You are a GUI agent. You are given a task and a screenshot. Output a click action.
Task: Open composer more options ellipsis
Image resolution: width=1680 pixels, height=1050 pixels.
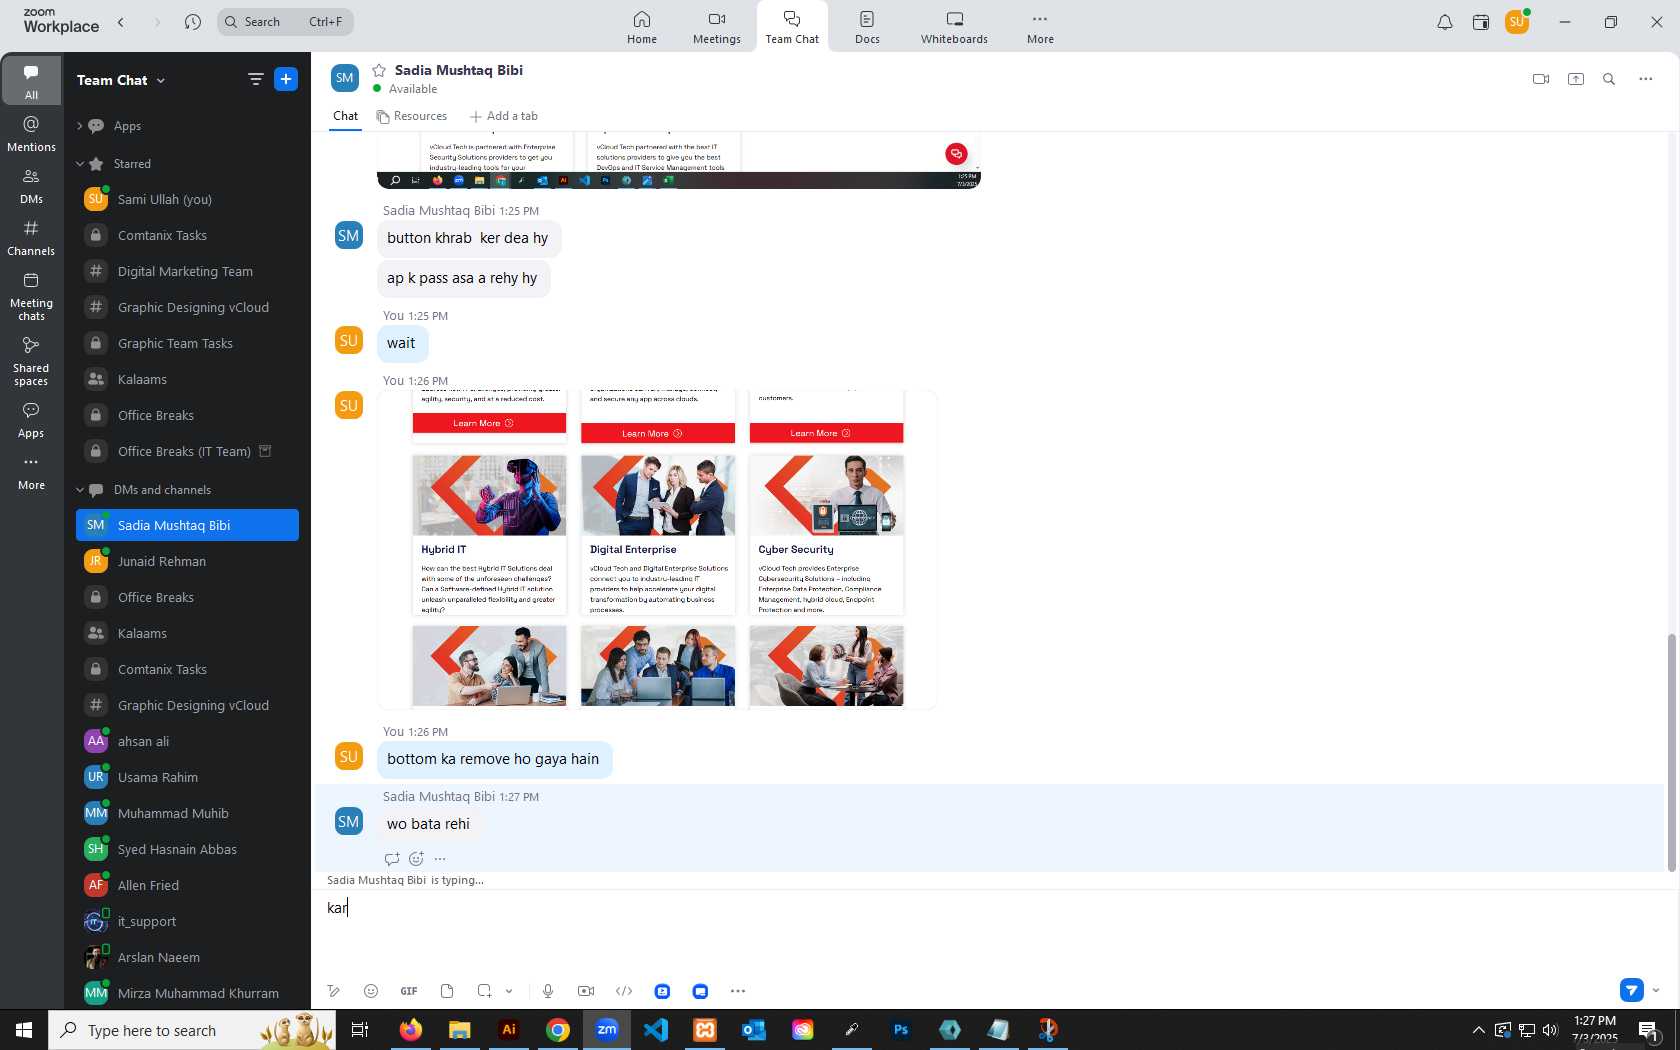(x=738, y=991)
